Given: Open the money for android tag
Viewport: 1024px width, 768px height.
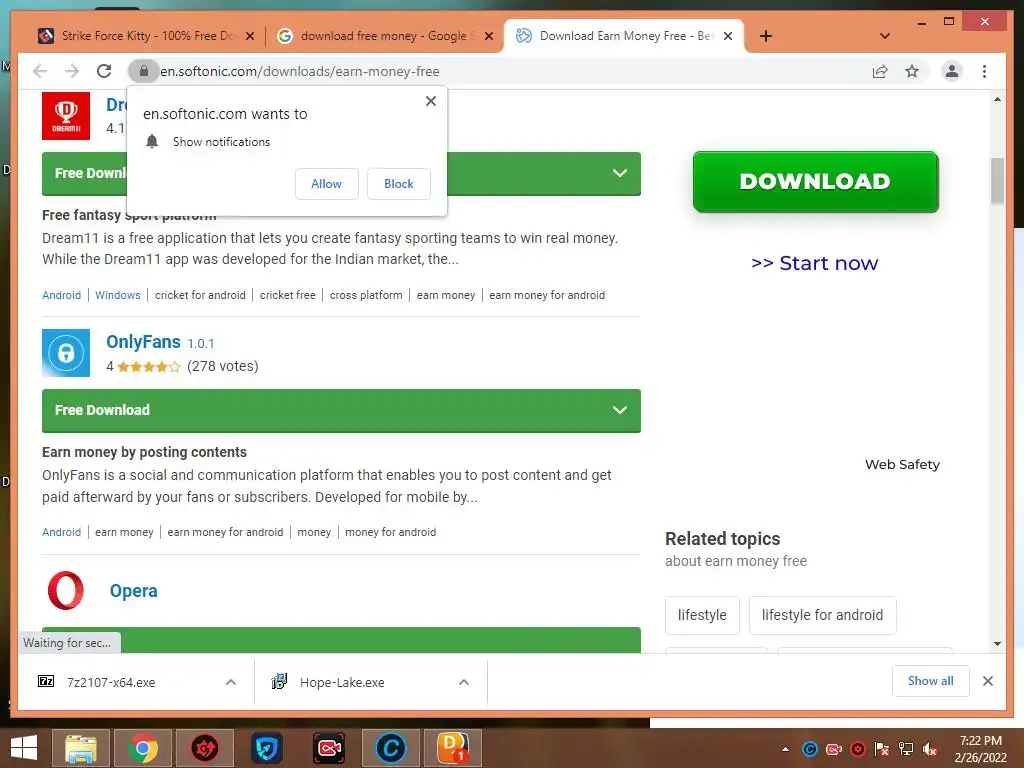Looking at the screenshot, I should coord(391,532).
